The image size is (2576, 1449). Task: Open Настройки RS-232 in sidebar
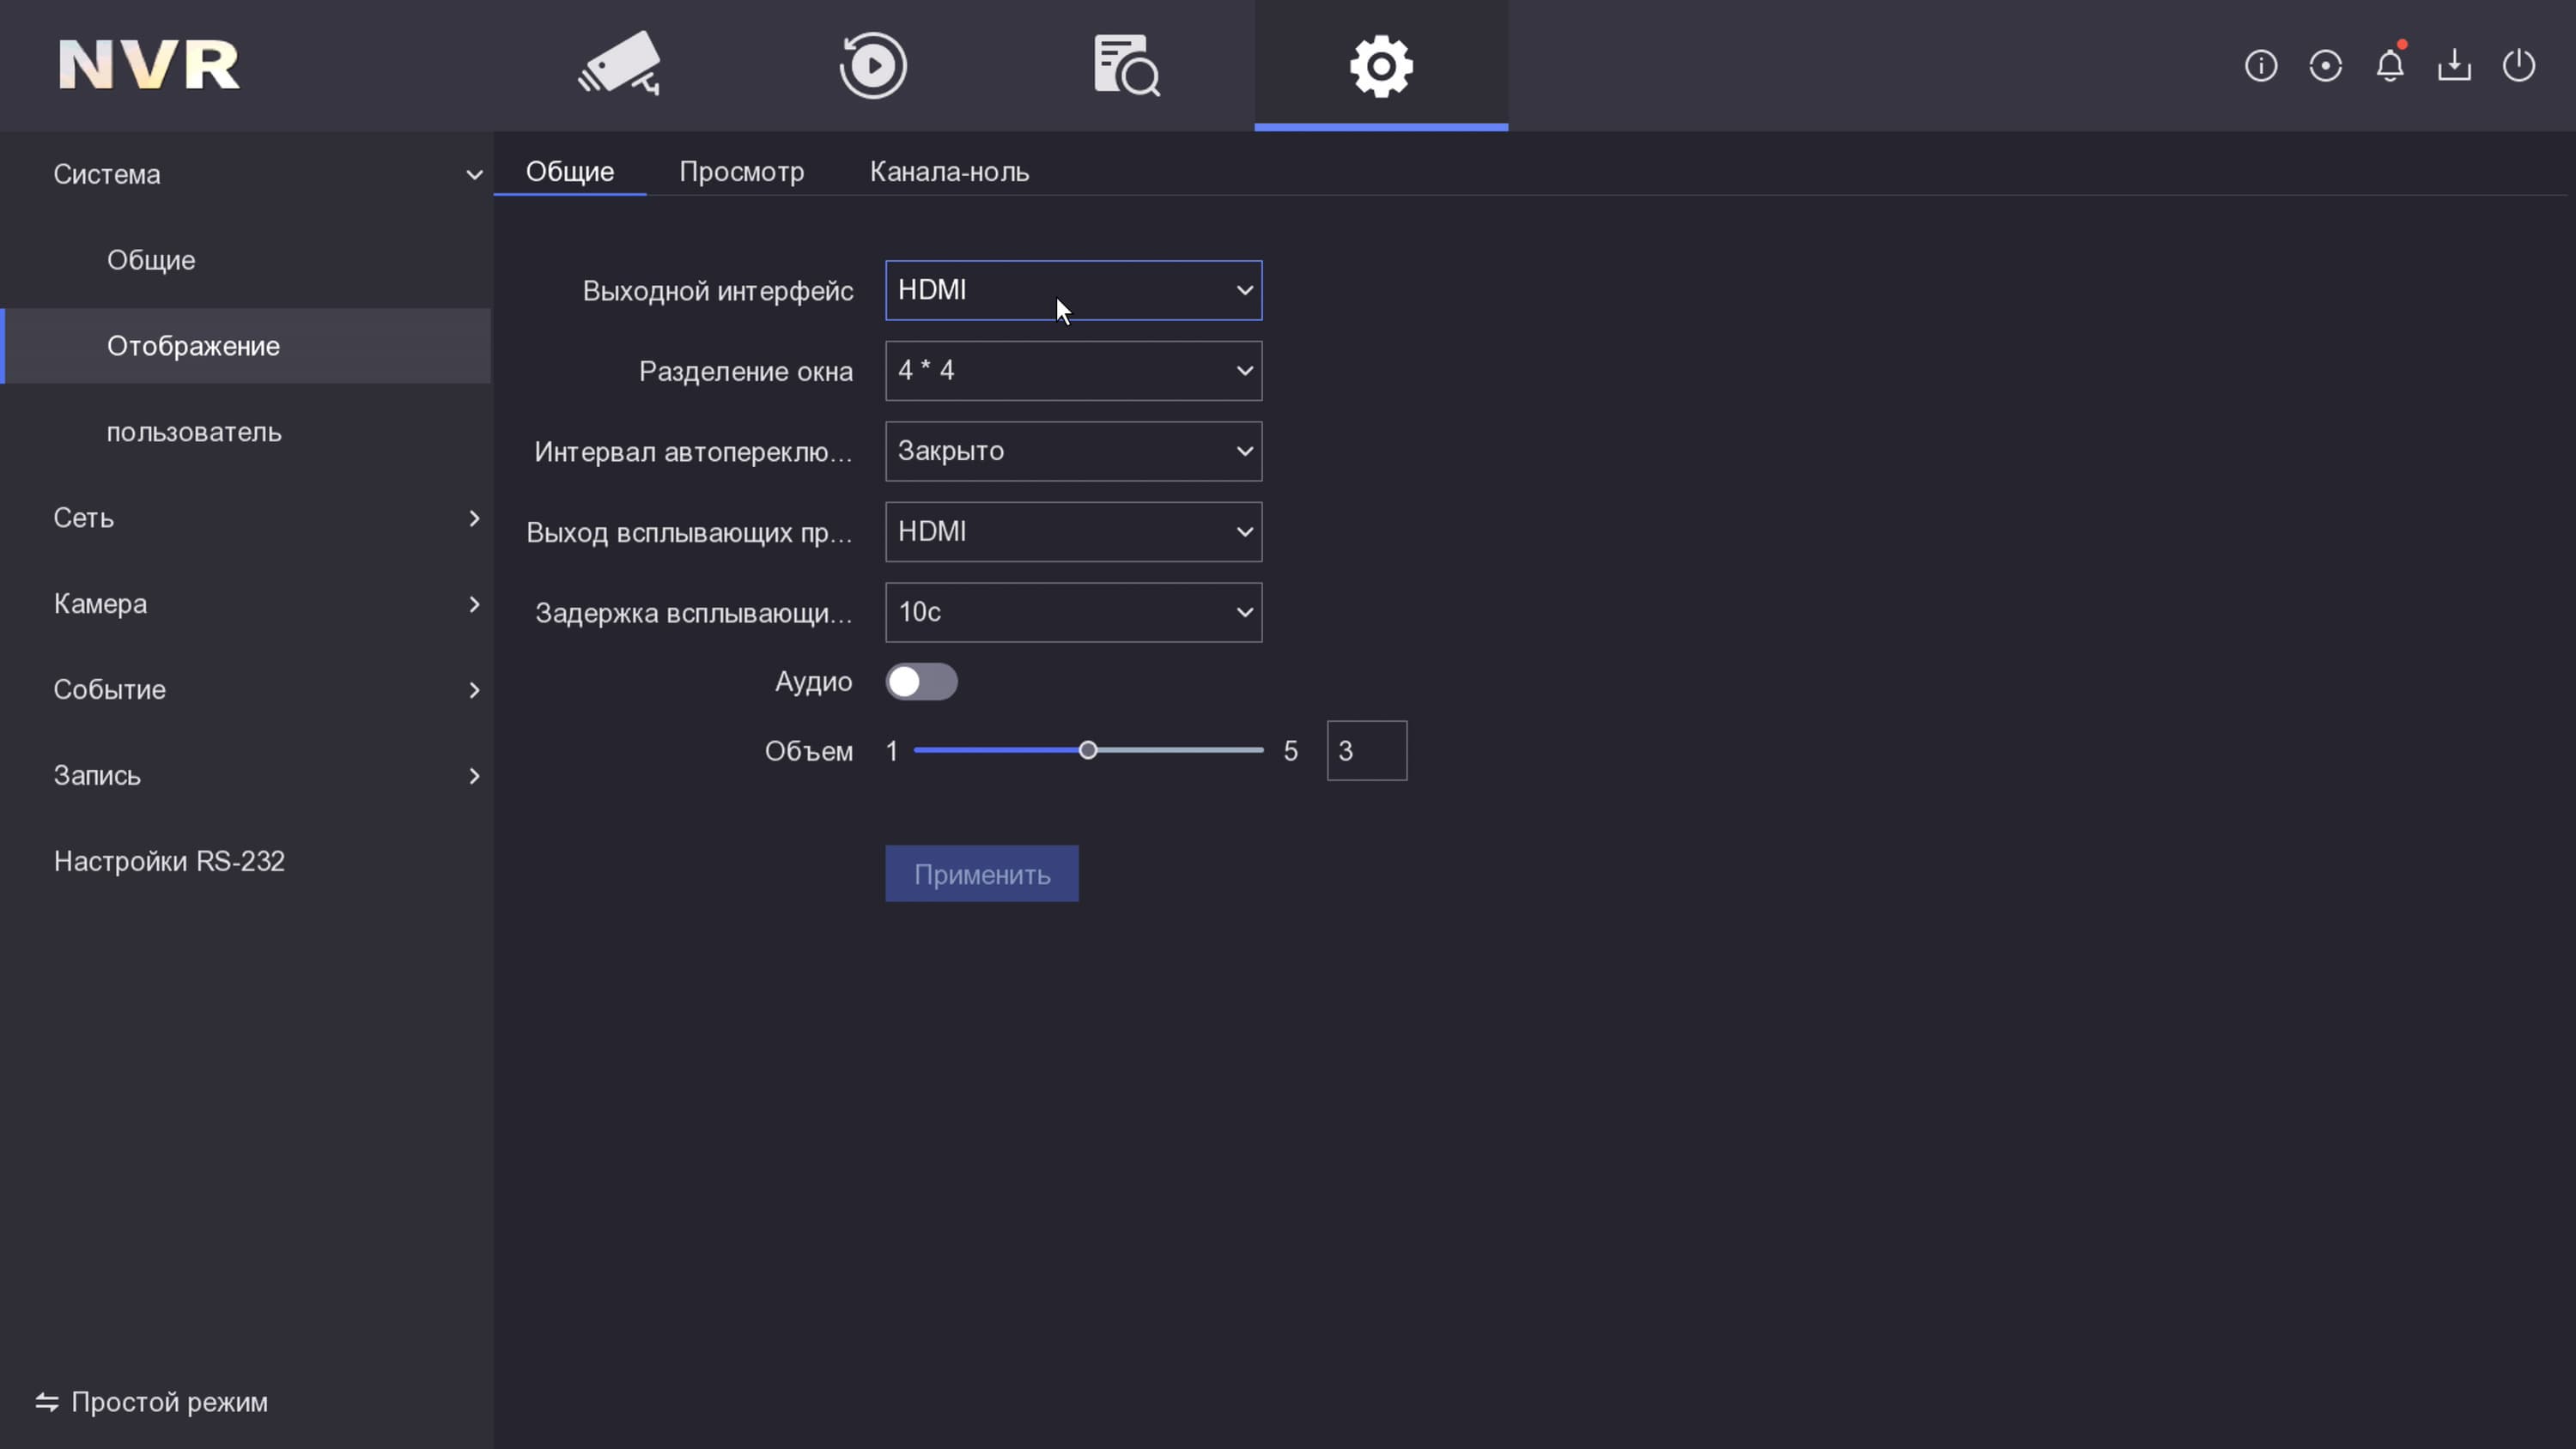[169, 861]
